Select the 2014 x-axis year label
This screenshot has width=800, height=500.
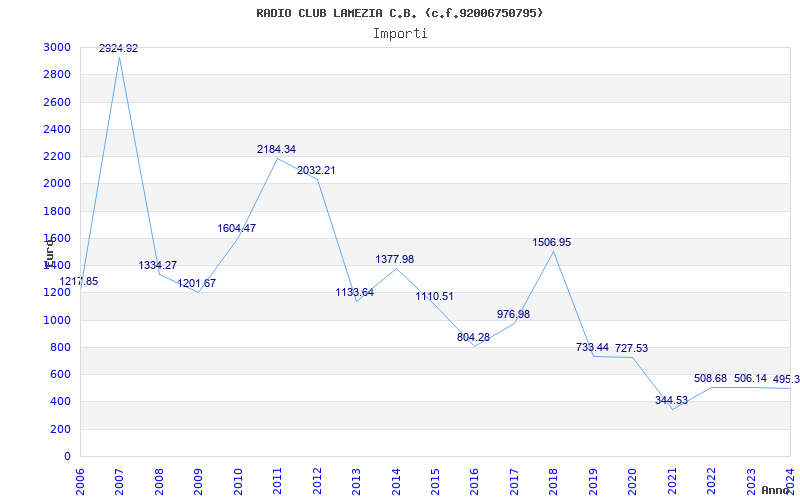[396, 482]
